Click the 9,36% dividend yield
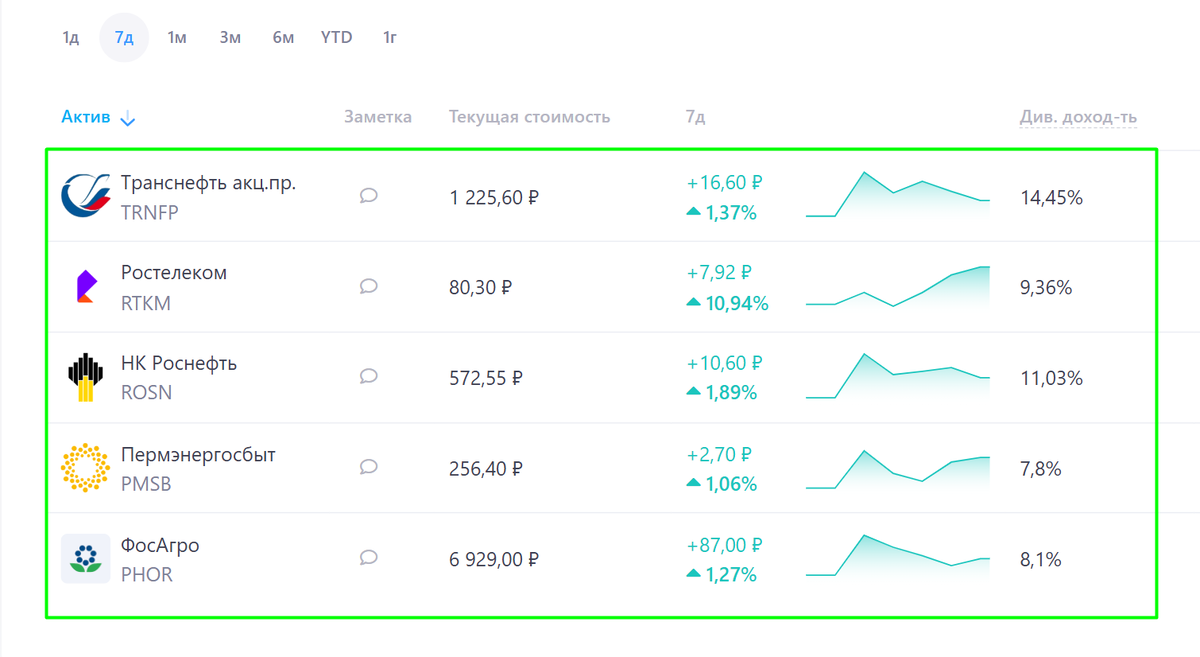The width and height of the screenshot is (1200, 657). pos(1046,288)
